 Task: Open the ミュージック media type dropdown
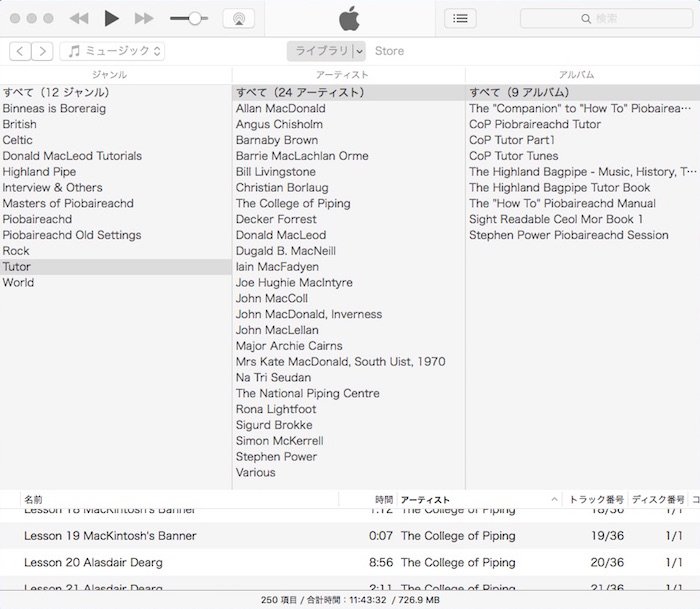[x=112, y=51]
